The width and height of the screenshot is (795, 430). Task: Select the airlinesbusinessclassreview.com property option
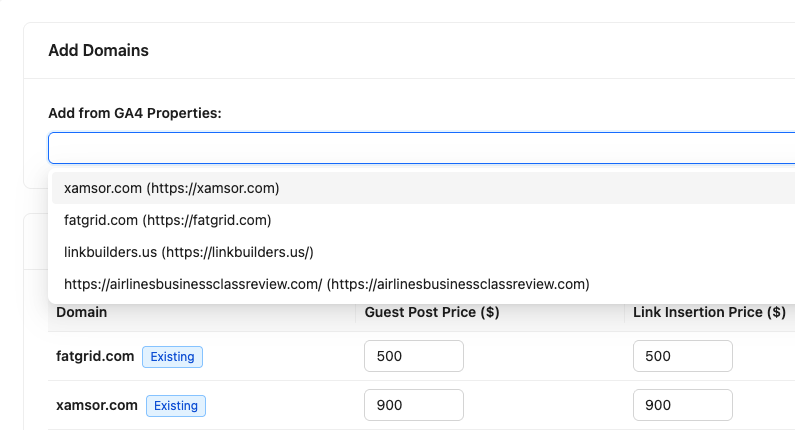(x=326, y=284)
